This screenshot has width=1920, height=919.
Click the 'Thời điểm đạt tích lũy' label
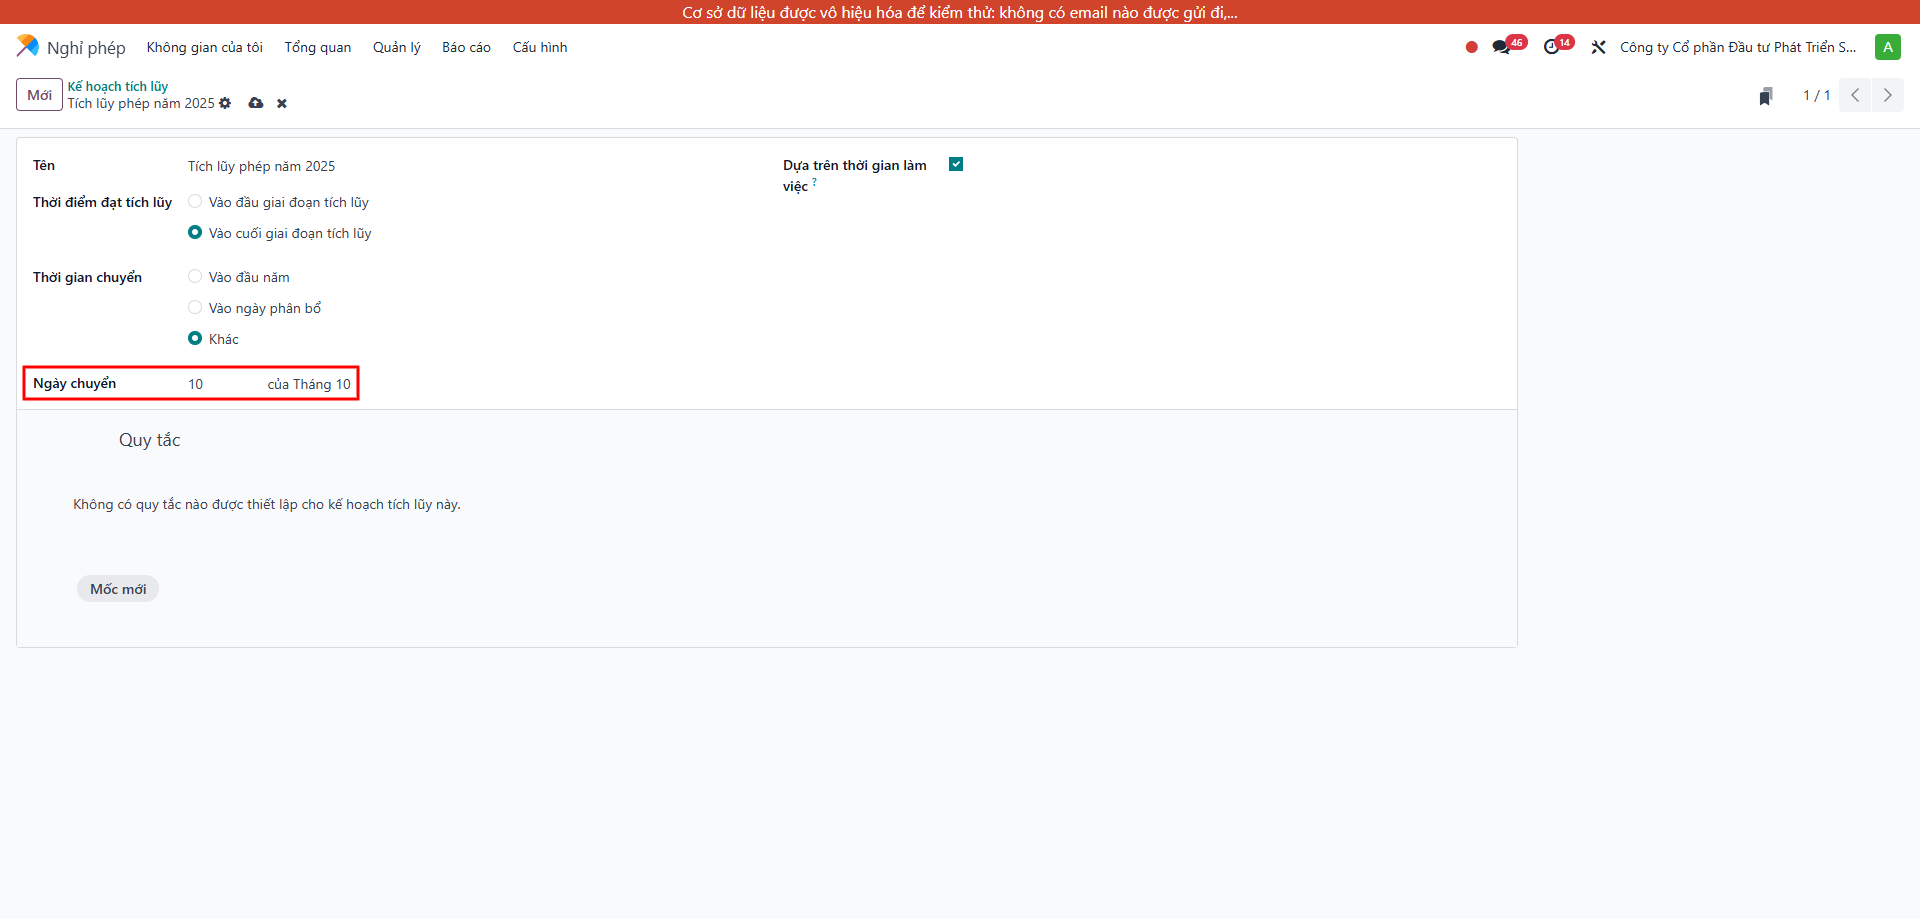coord(102,202)
